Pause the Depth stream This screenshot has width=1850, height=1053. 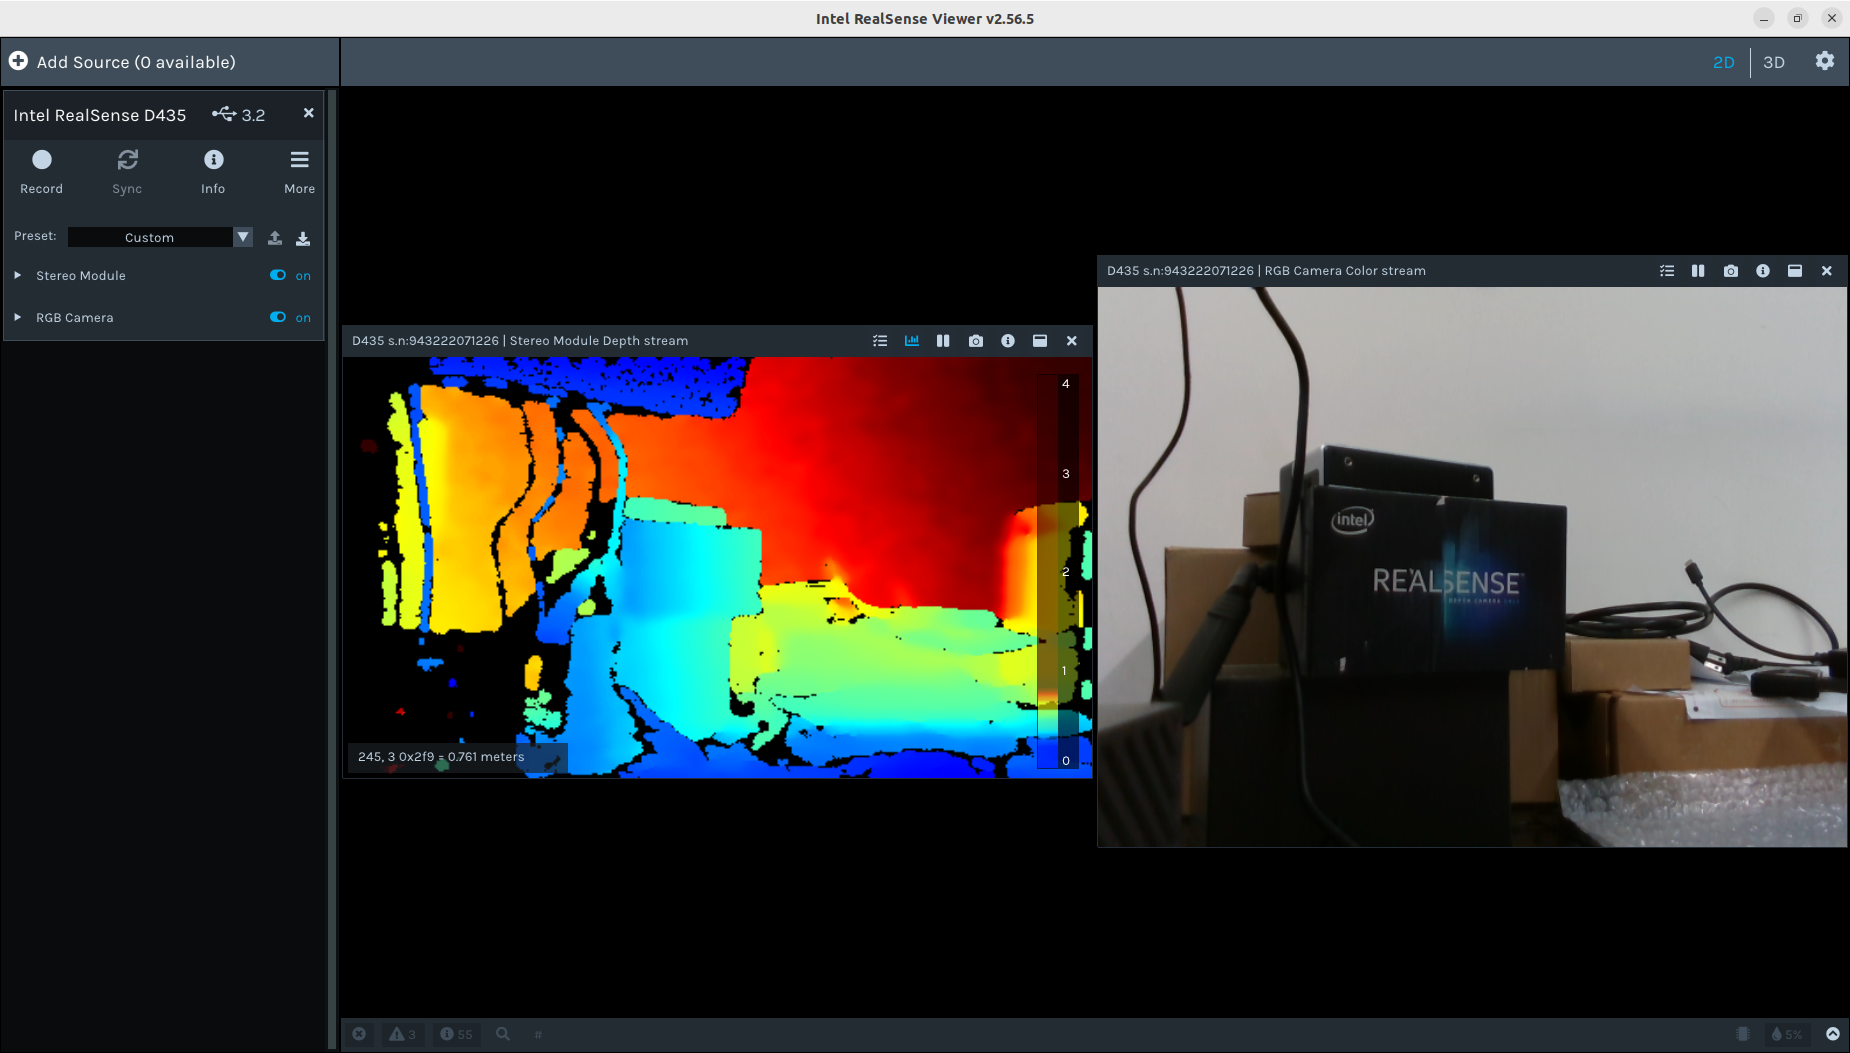[943, 341]
